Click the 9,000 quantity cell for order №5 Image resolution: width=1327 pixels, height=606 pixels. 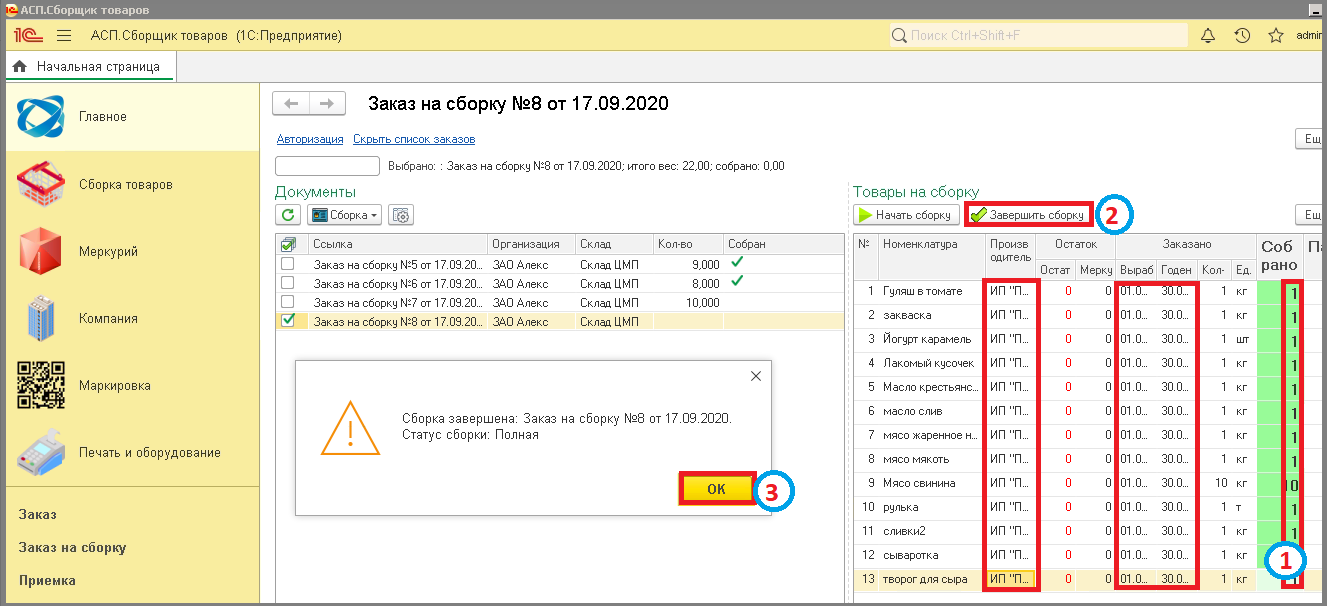(x=688, y=264)
